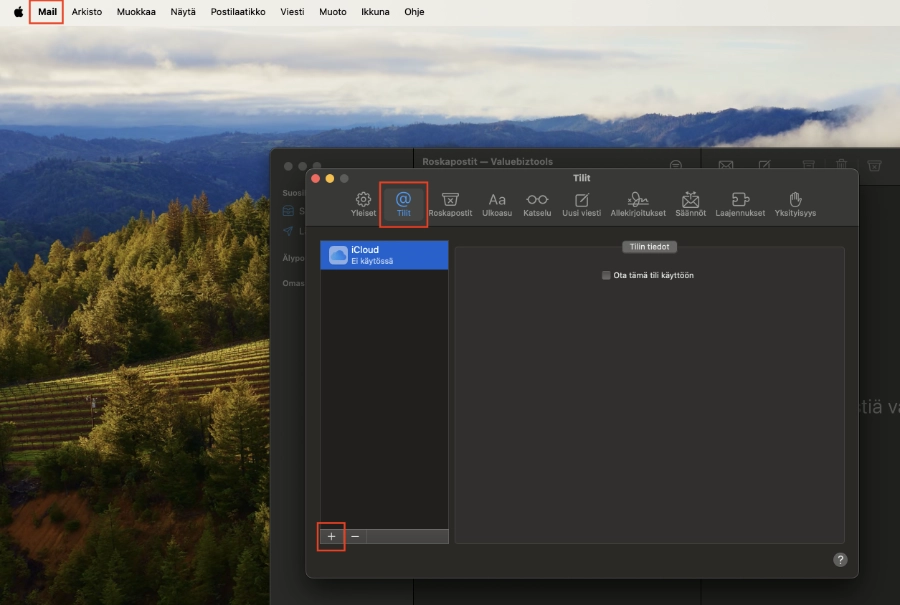This screenshot has width=900, height=605.
Task: Open the Ikkuna menu
Action: pyautogui.click(x=375, y=11)
